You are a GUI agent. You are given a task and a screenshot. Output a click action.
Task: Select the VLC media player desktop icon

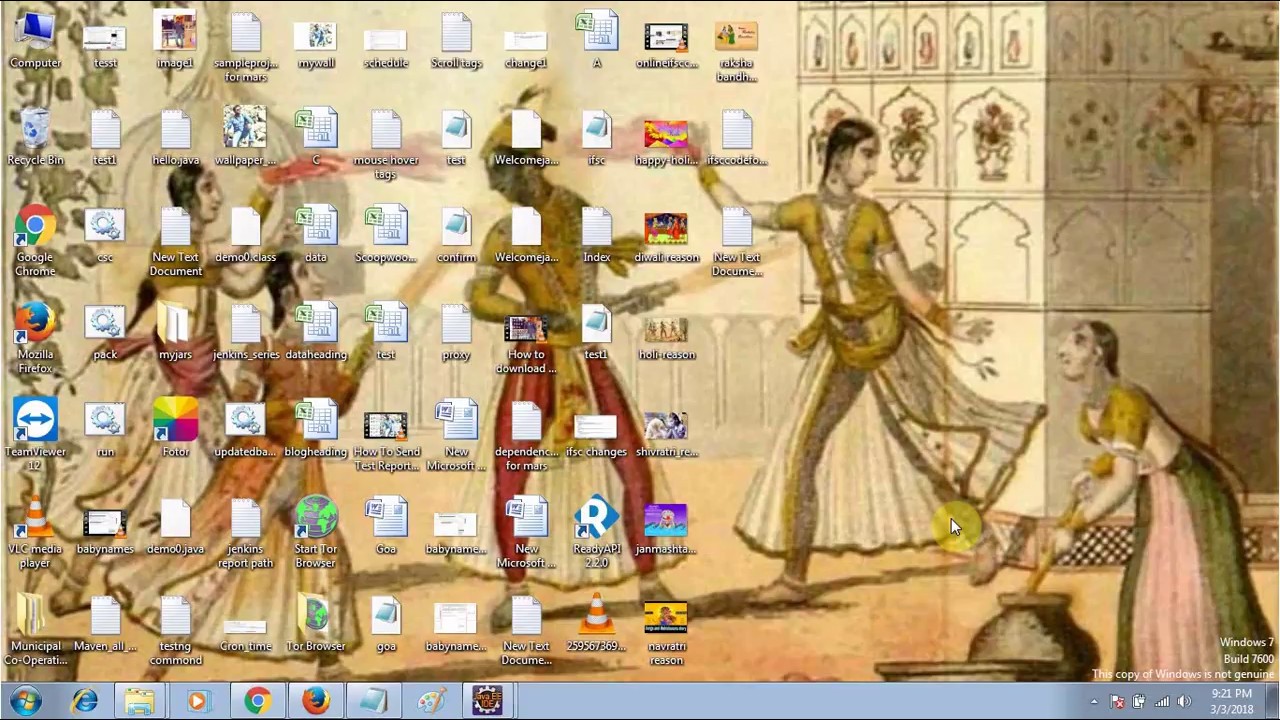(x=35, y=532)
